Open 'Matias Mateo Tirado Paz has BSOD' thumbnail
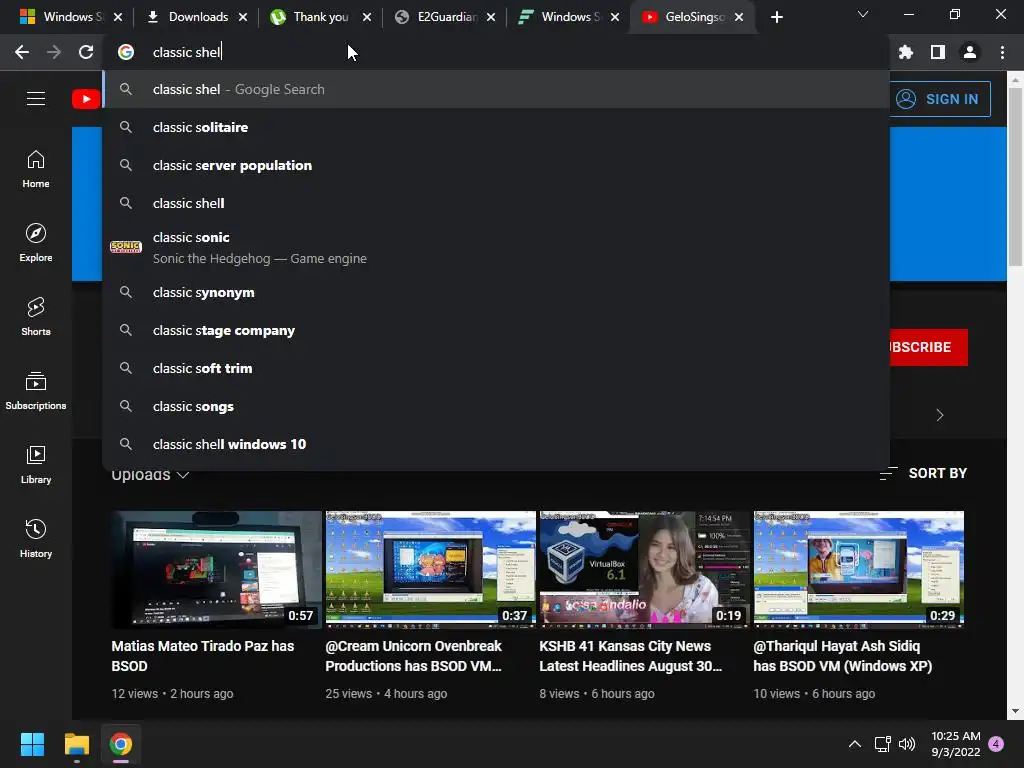Image resolution: width=1024 pixels, height=768 pixels. click(x=216, y=569)
